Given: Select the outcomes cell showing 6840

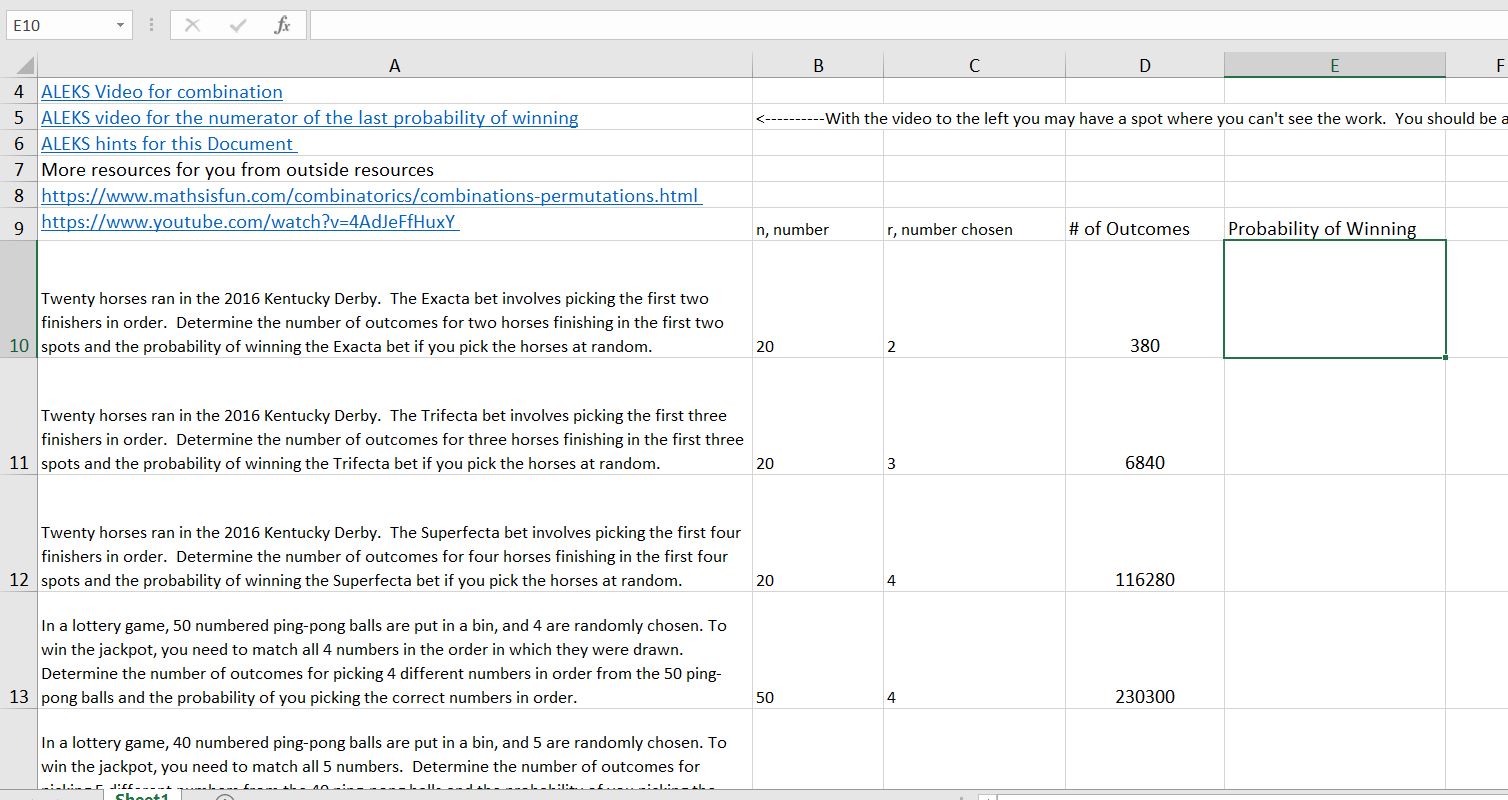Looking at the screenshot, I should coord(1145,416).
